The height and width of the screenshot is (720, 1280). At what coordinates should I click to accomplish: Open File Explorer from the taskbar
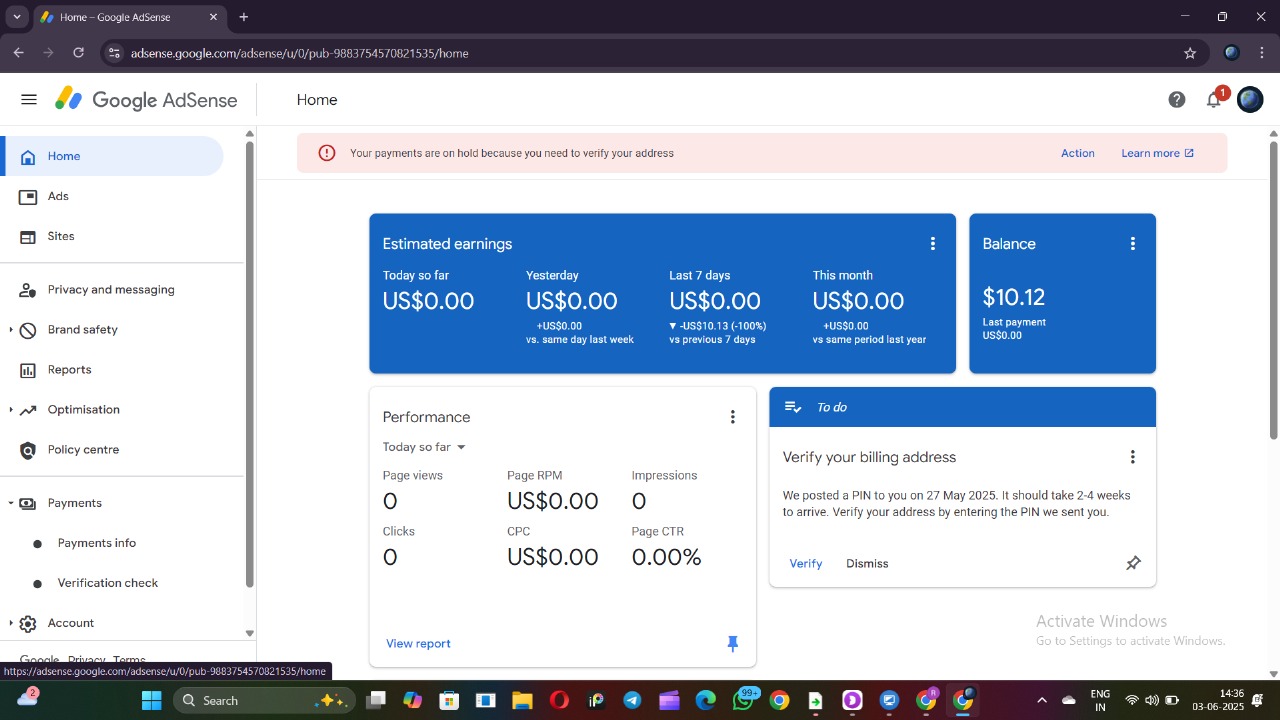(521, 700)
